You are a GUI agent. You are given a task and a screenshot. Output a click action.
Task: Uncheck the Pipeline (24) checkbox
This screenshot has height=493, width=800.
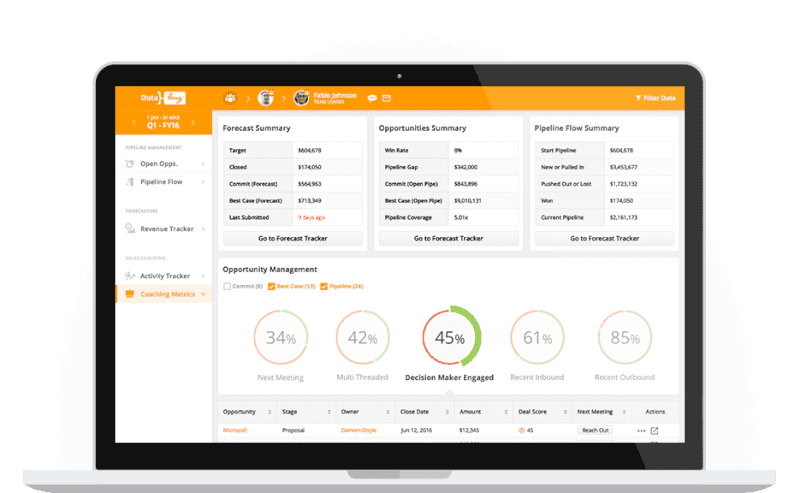click(324, 287)
